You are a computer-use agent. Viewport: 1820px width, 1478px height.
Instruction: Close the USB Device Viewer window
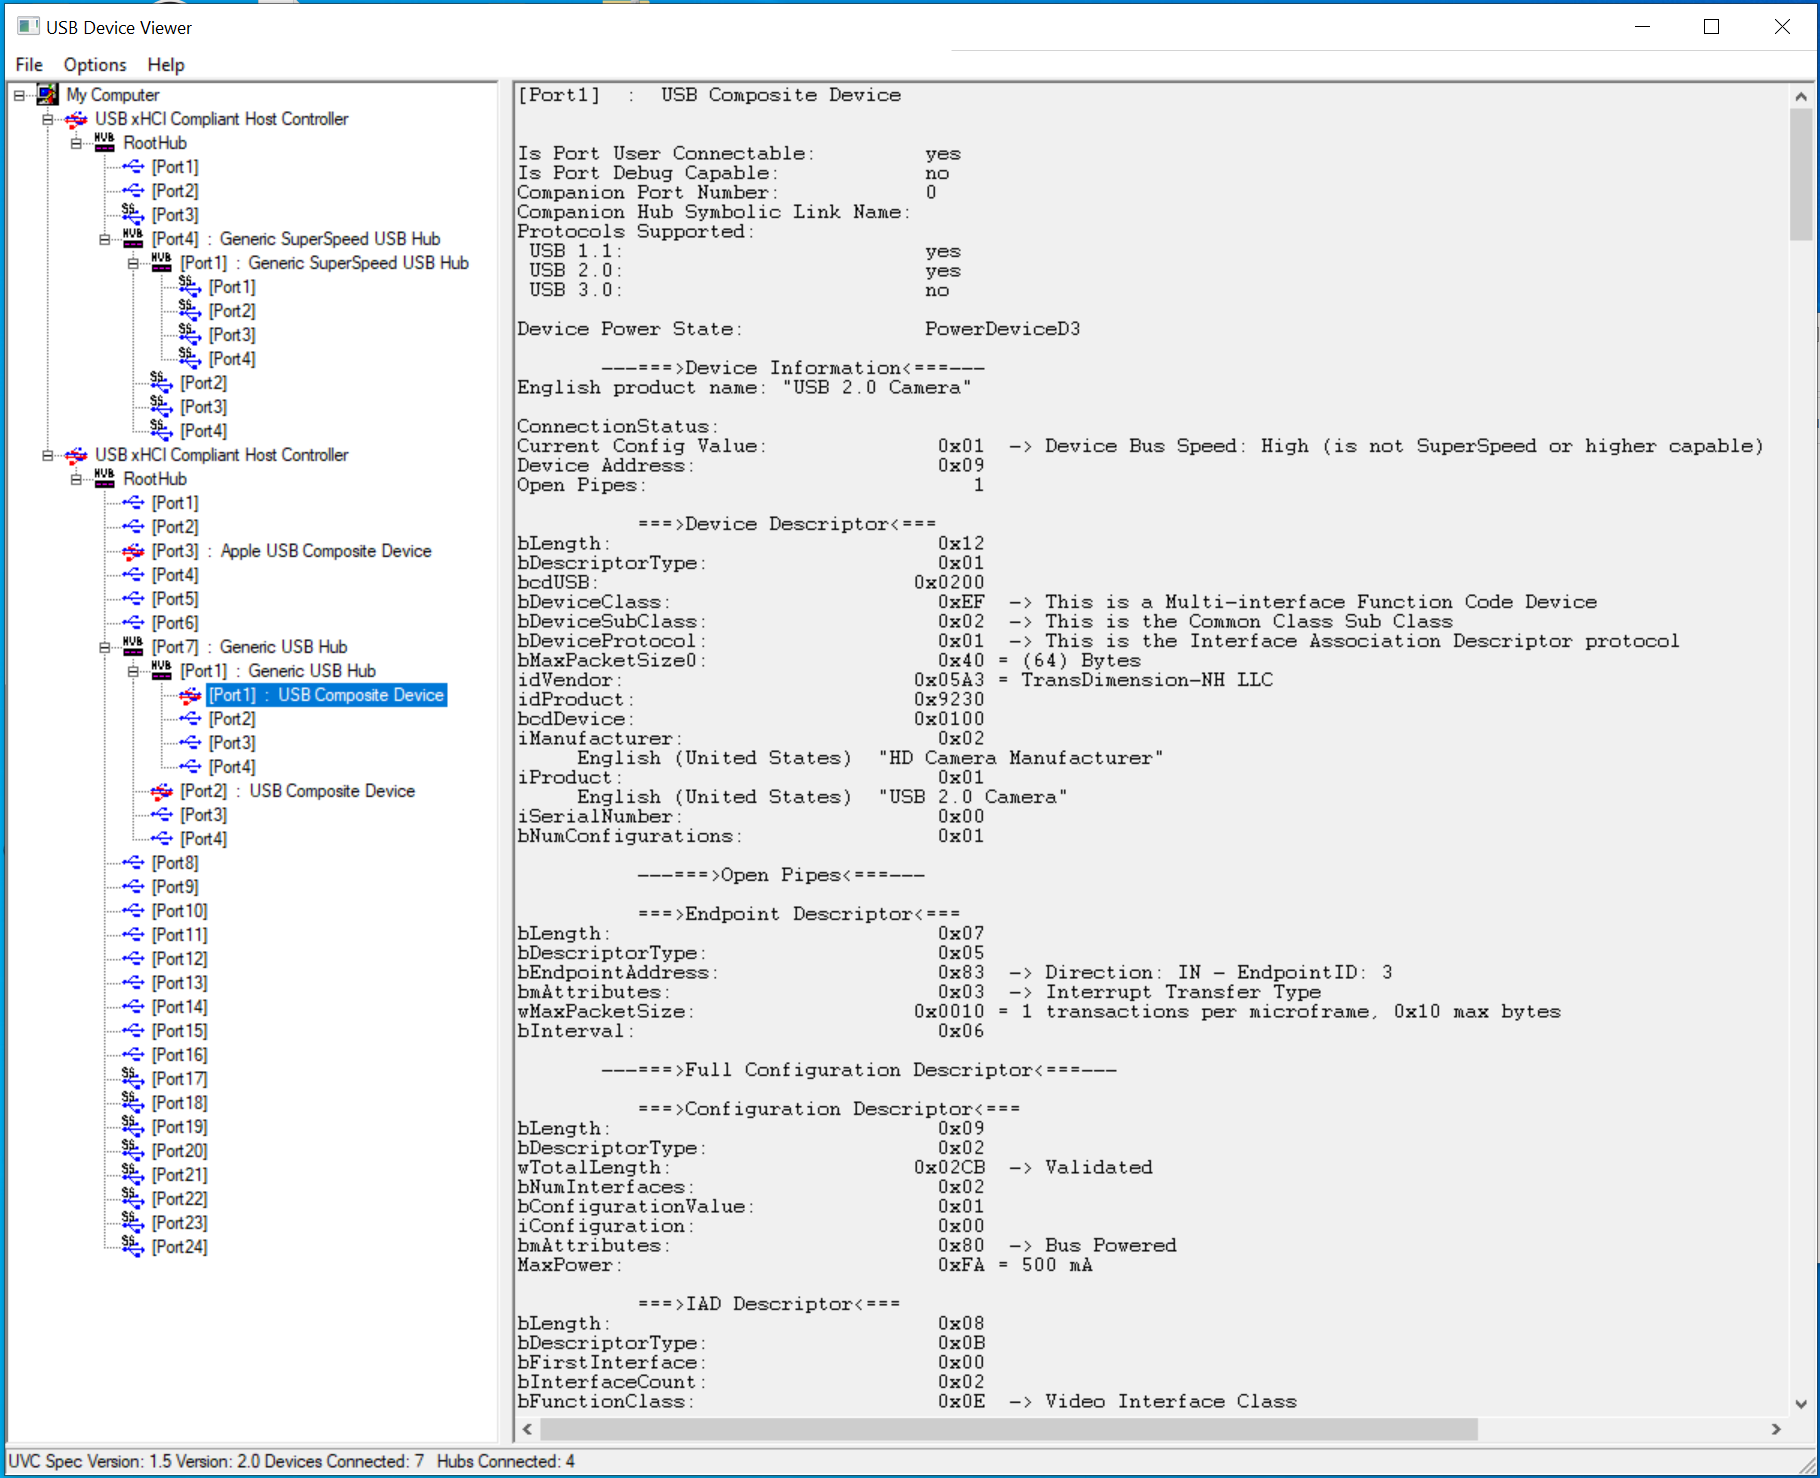point(1781,27)
